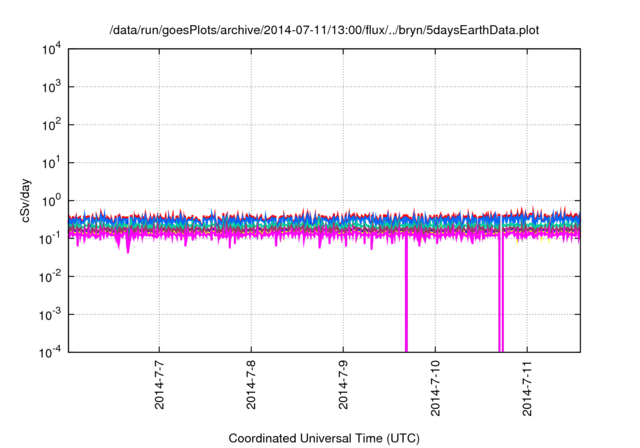Click the 2014-7-9 date tick label
640x448 pixels.
[343, 385]
